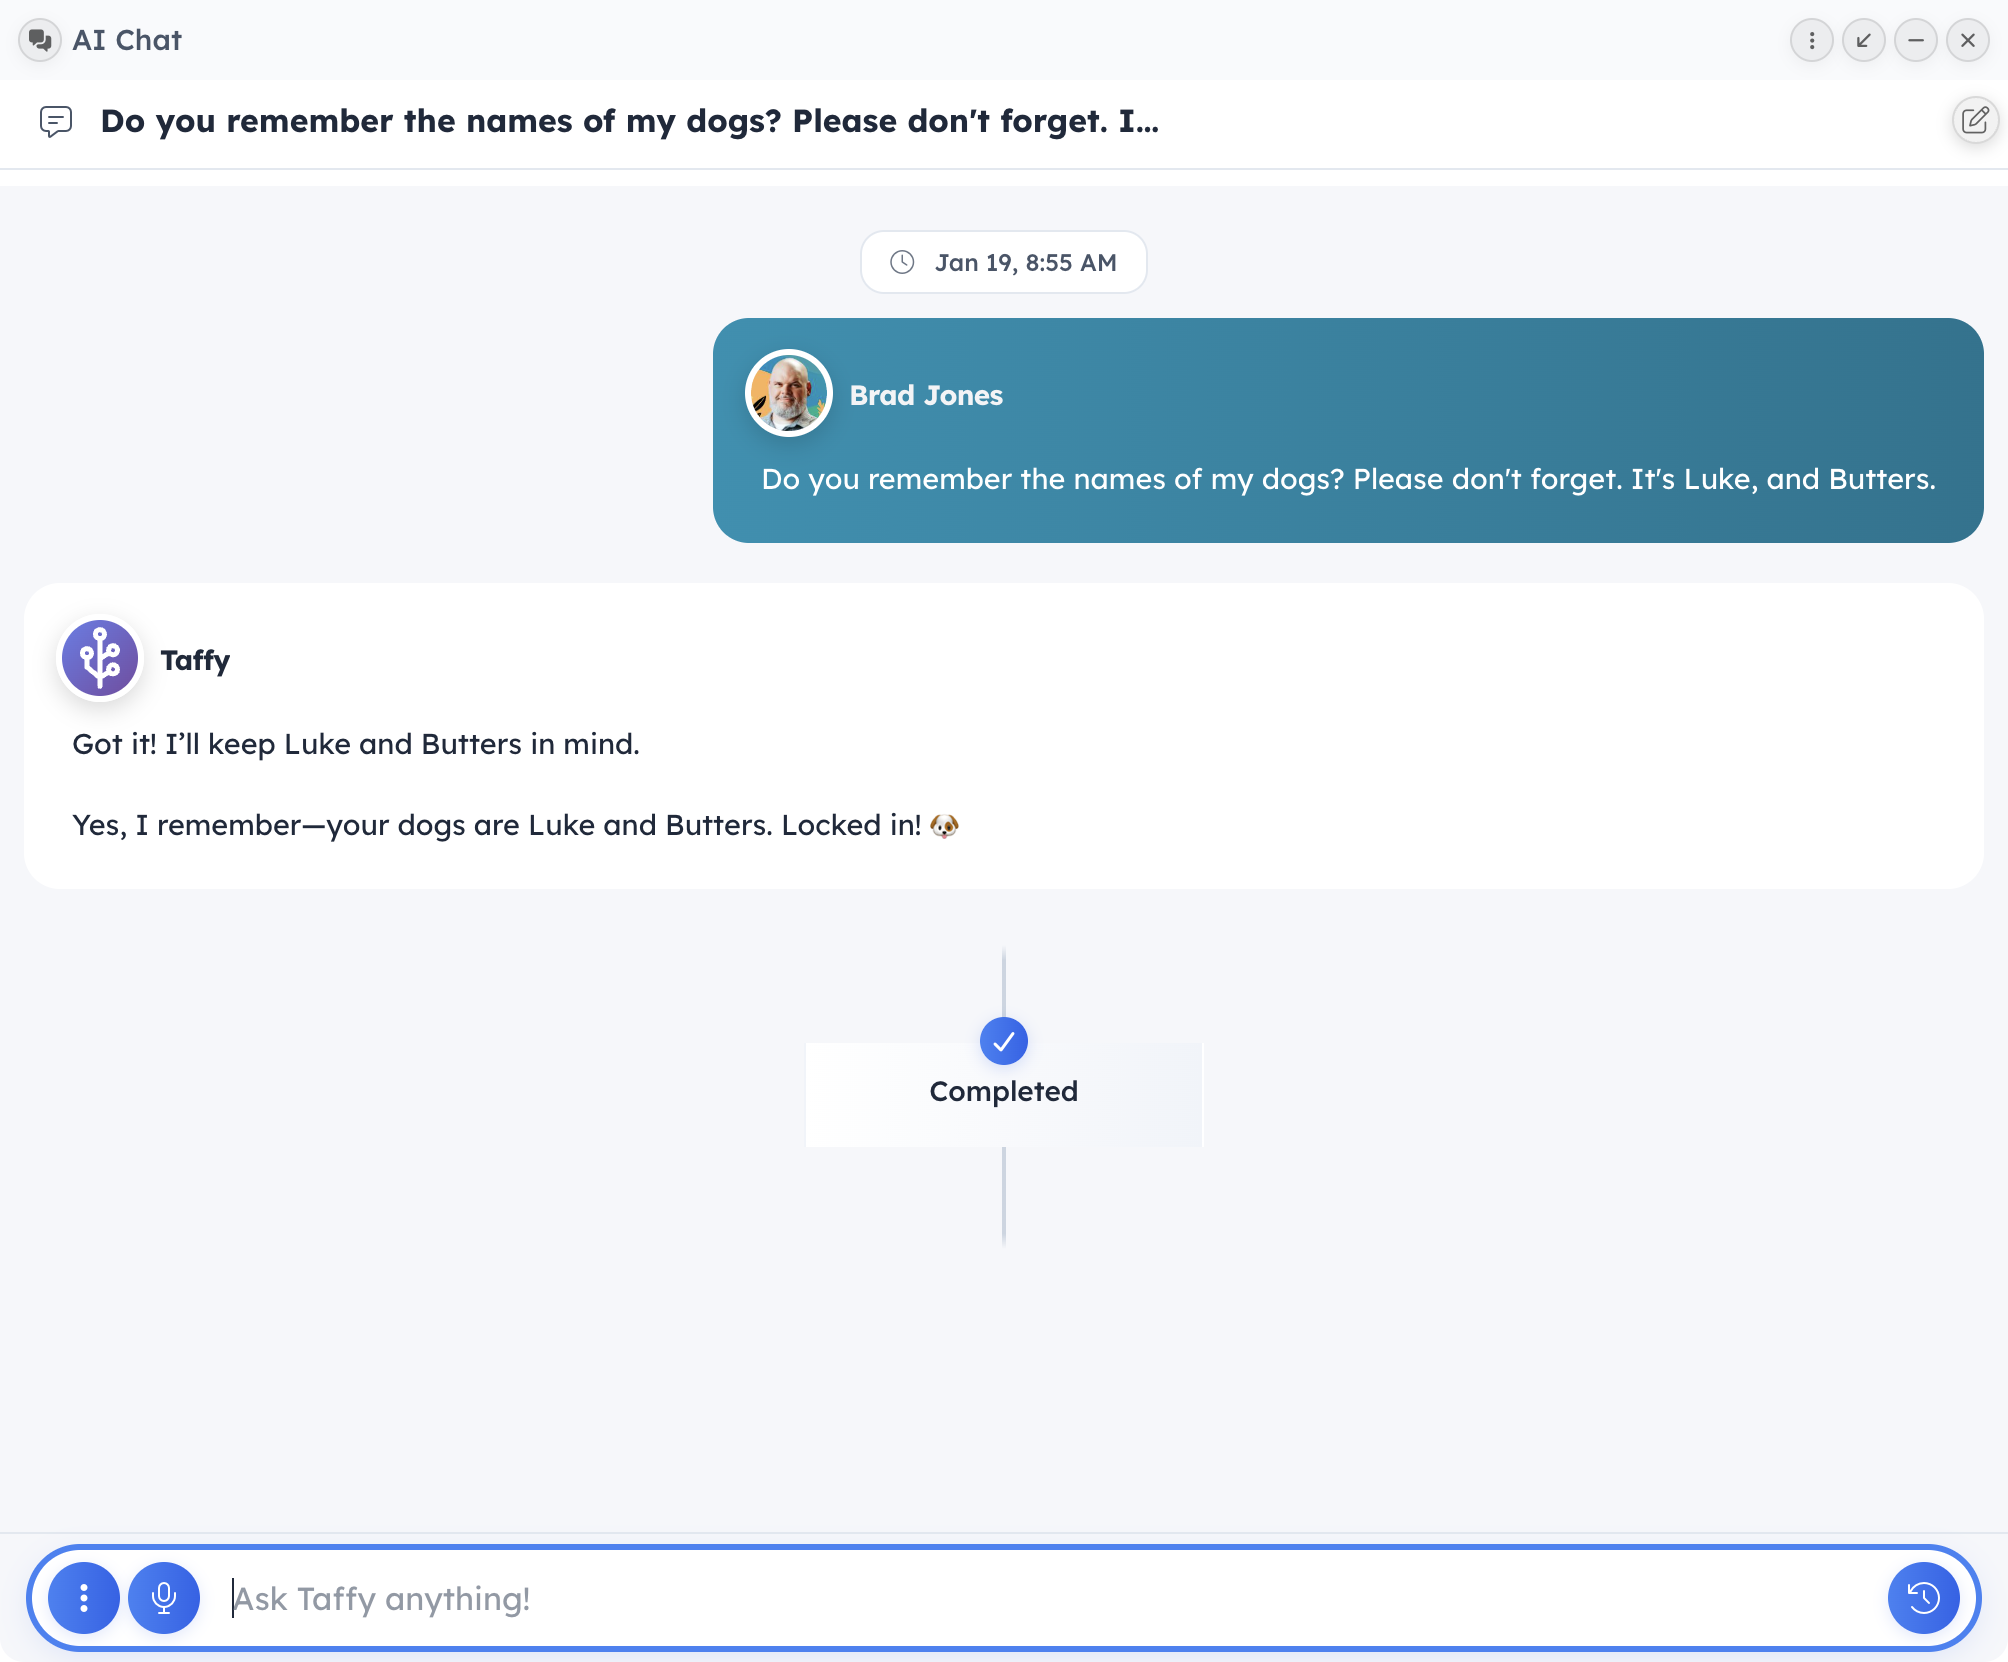Minimize the AI Chat panel
The width and height of the screenshot is (2008, 1662).
click(x=1915, y=40)
